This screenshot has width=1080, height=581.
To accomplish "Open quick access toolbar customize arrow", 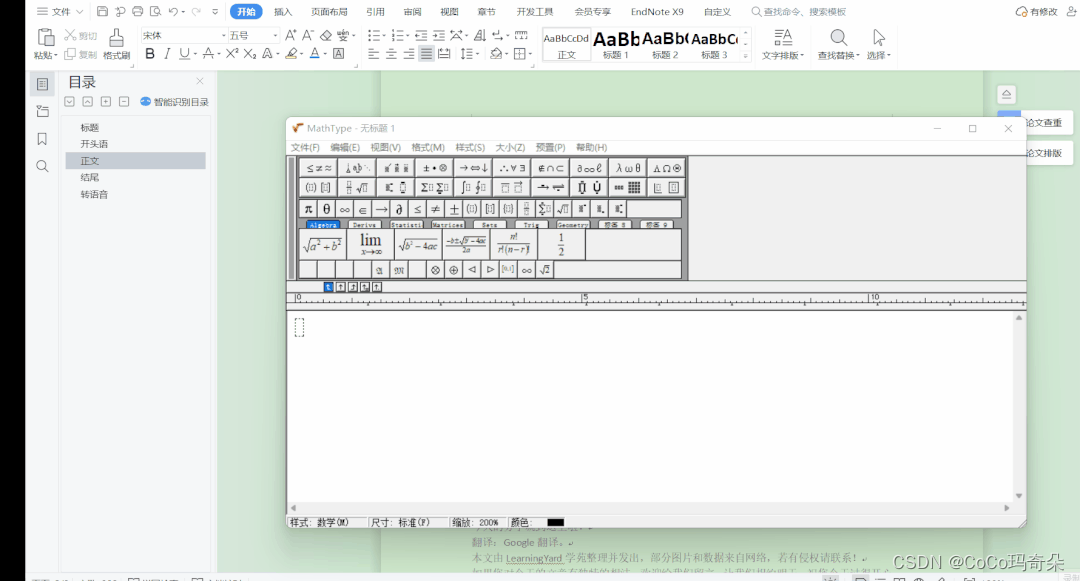I will tap(215, 12).
